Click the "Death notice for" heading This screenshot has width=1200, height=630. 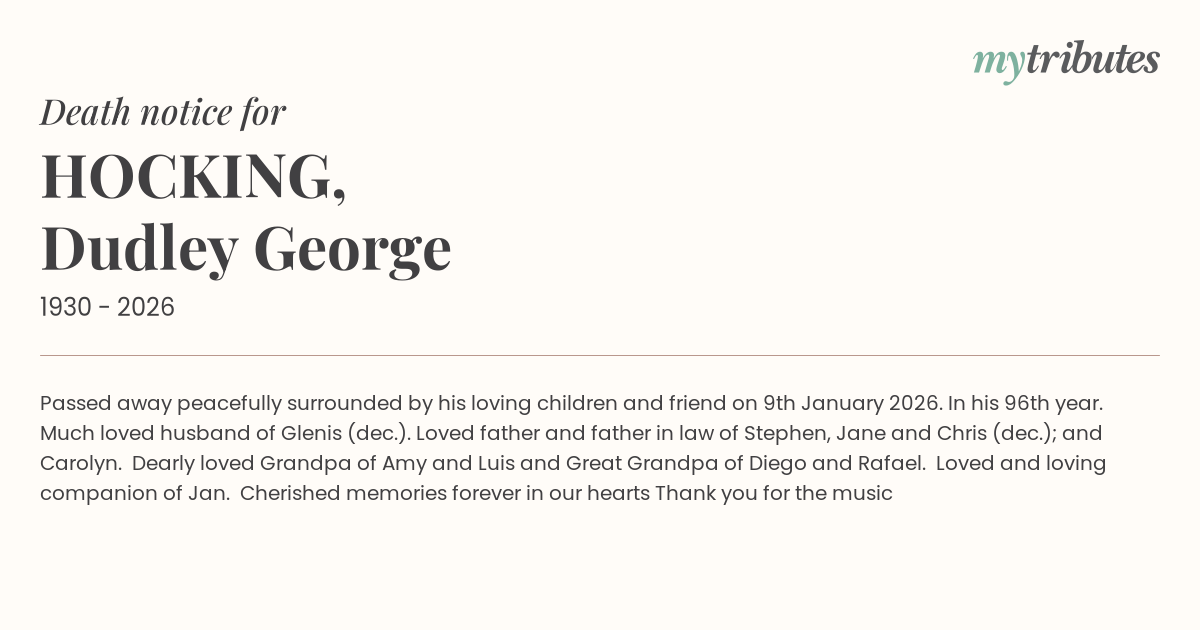pyautogui.click(x=163, y=113)
